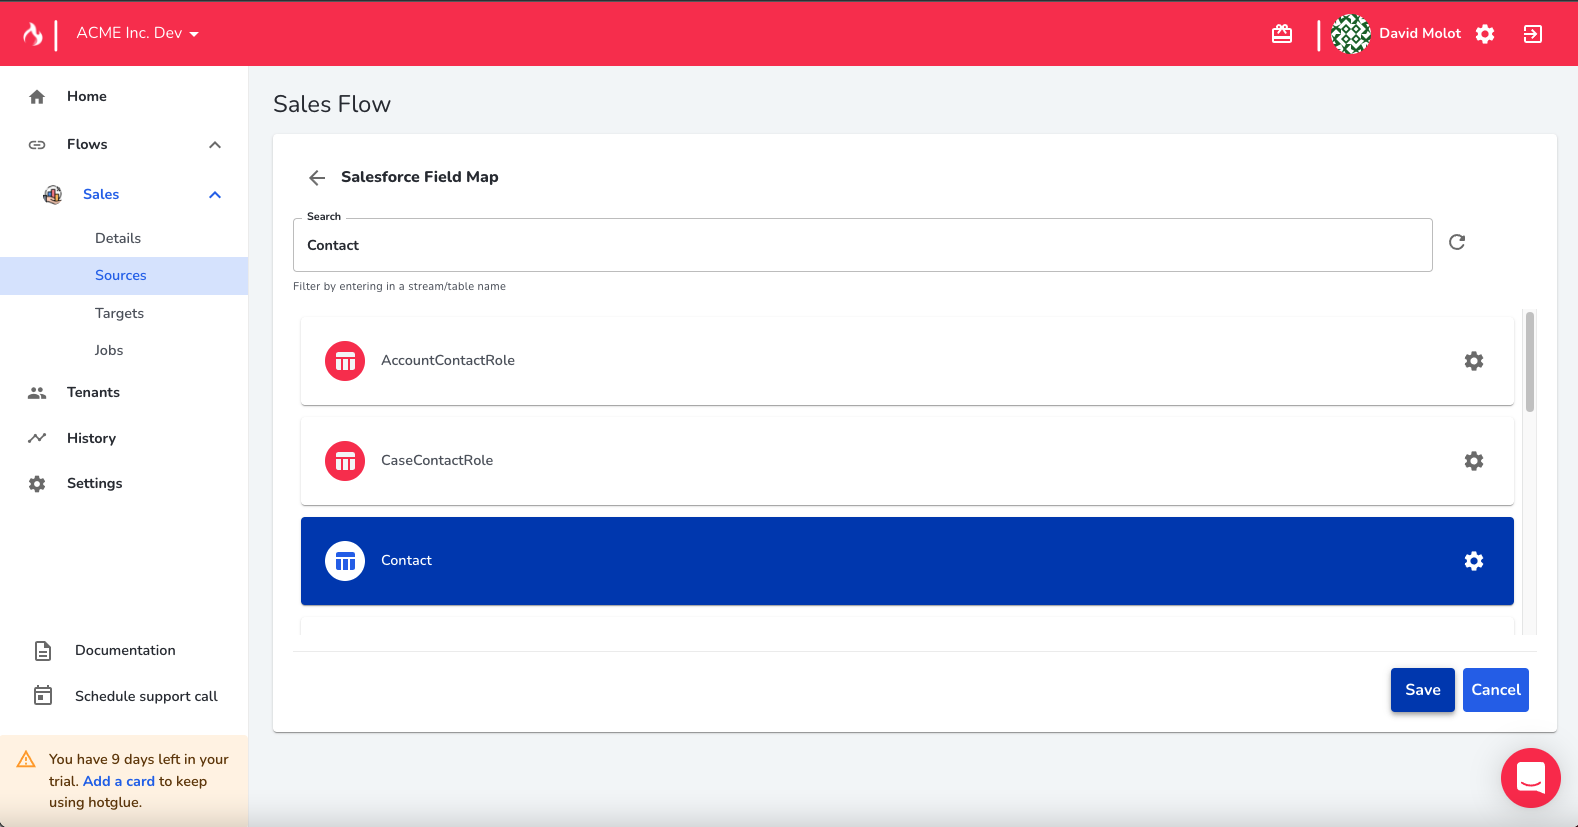Image resolution: width=1578 pixels, height=827 pixels.
Task: Open AccountContactRole gear settings
Action: (x=1474, y=361)
